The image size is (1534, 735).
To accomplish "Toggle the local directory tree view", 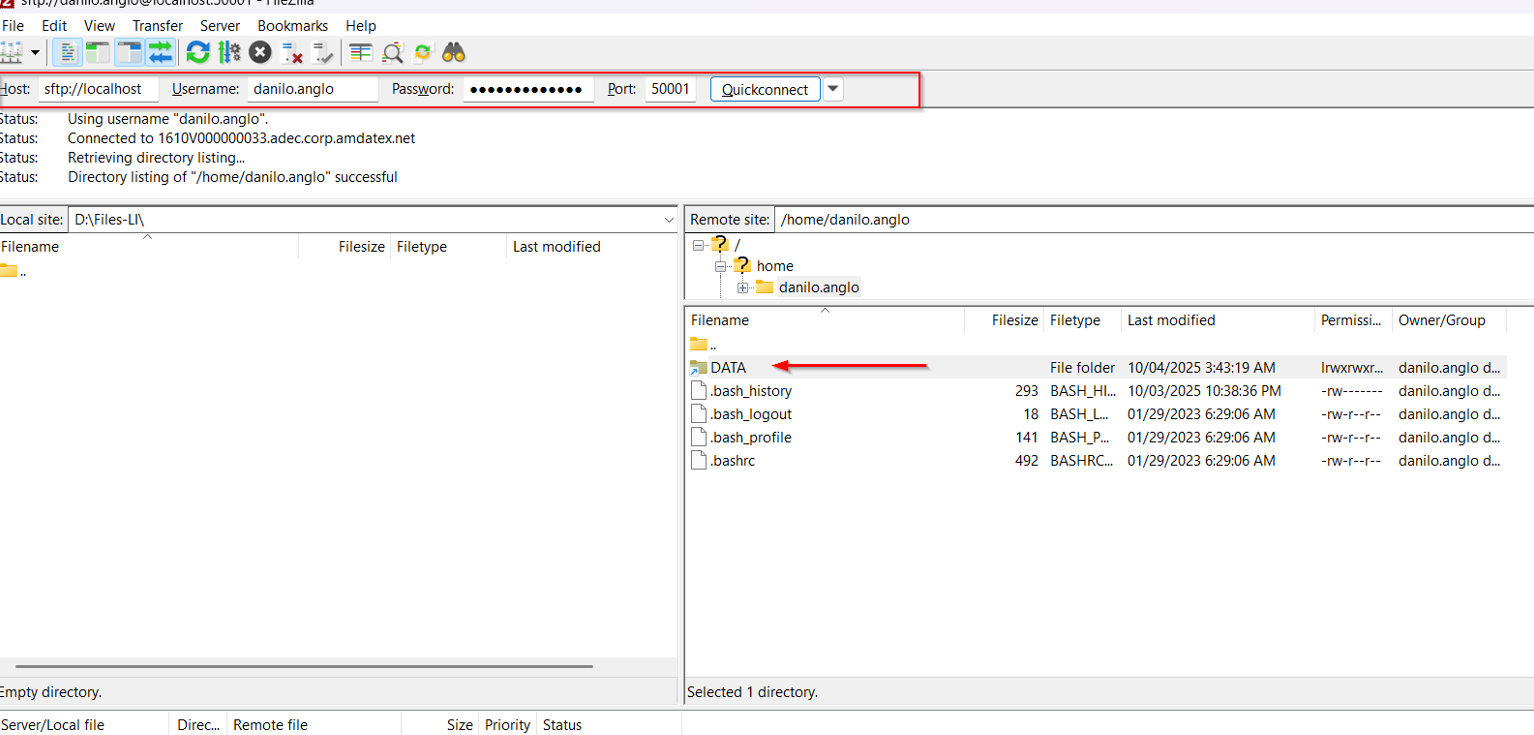I will (98, 52).
